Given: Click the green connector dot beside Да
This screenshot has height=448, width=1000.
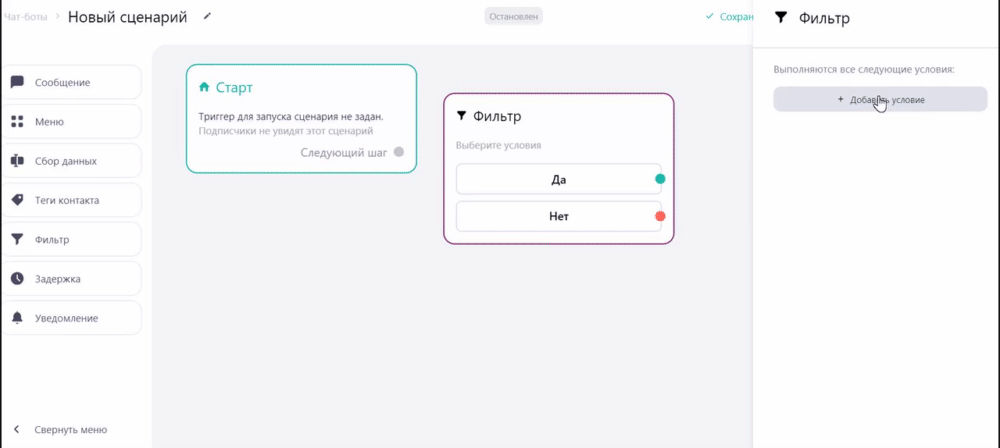Looking at the screenshot, I should (x=660, y=179).
